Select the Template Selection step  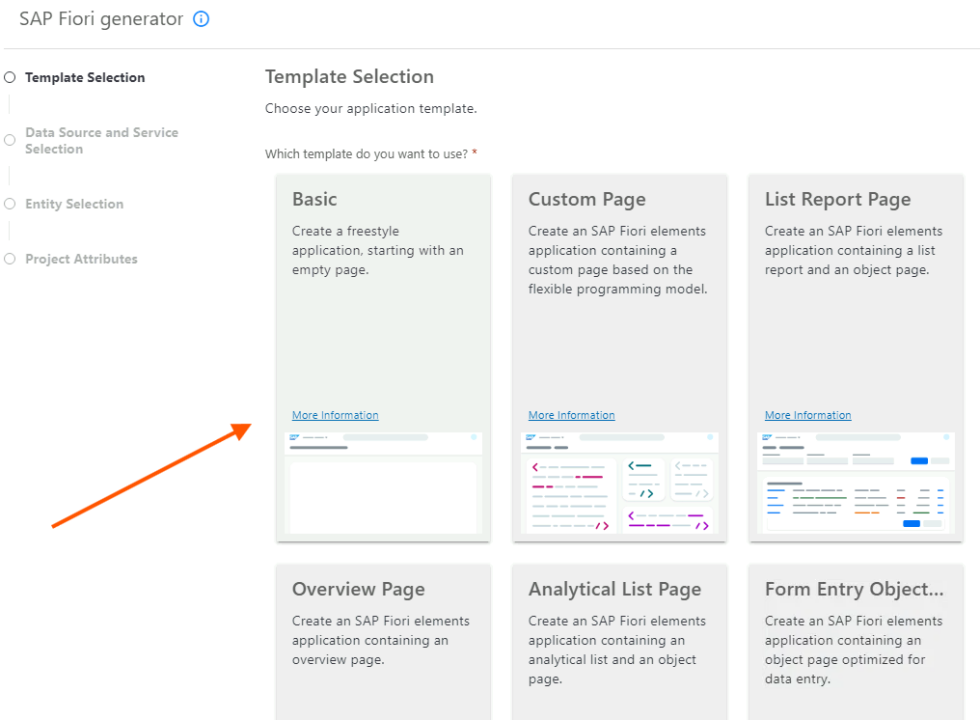coord(75,78)
